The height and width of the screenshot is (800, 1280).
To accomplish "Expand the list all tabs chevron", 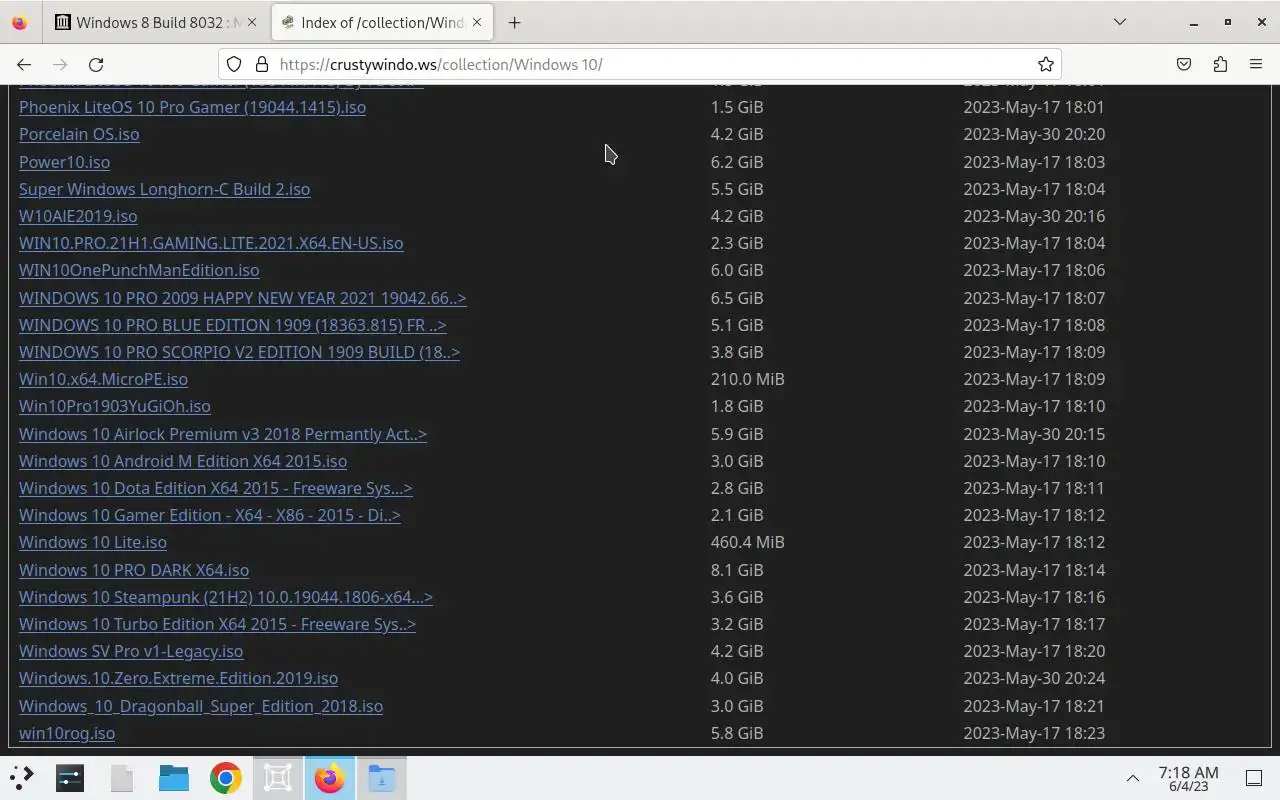I will pyautogui.click(x=1120, y=22).
